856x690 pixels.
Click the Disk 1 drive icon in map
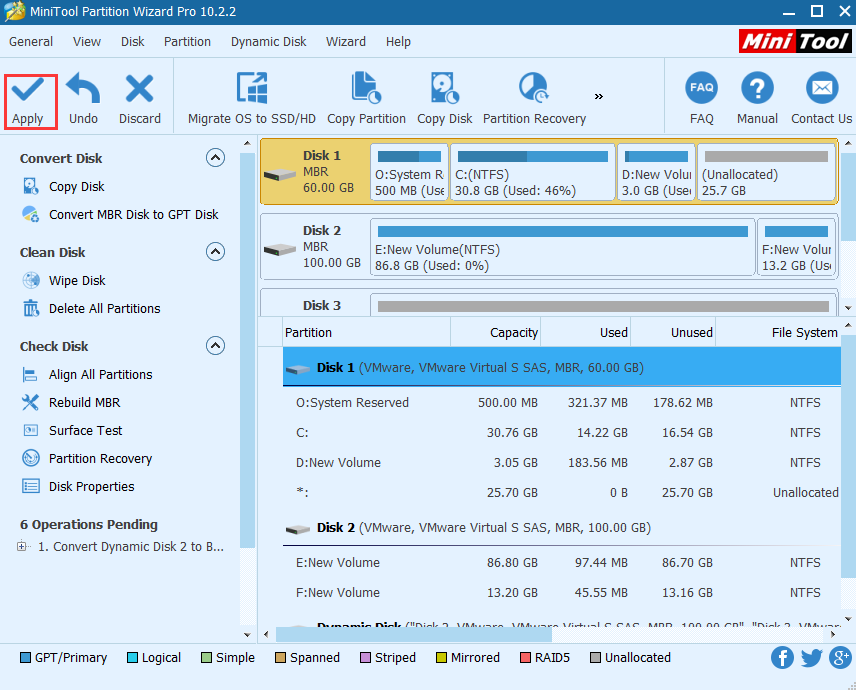point(280,175)
